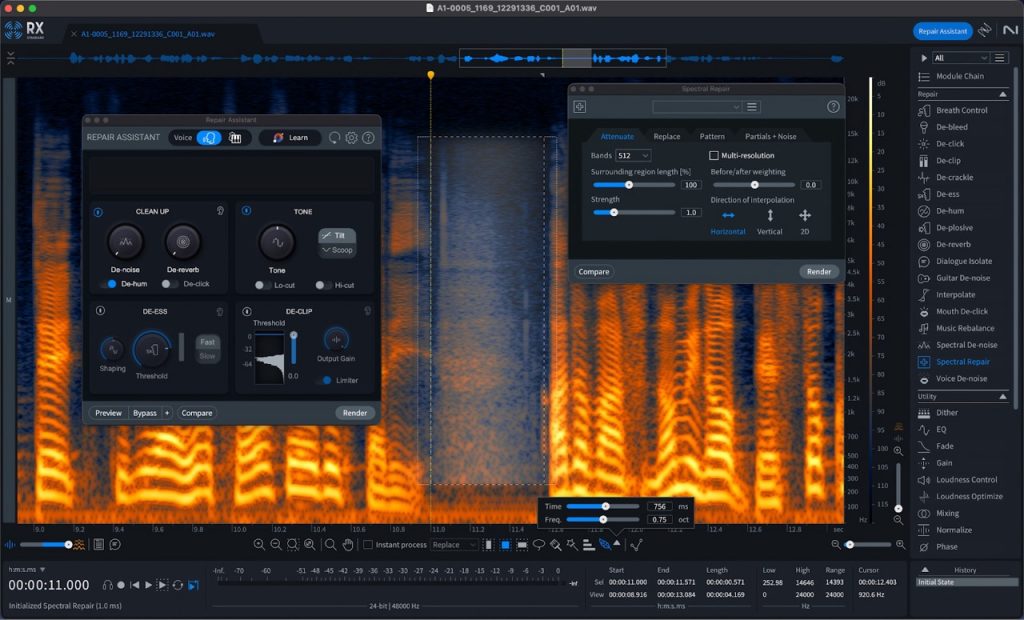The image size is (1024, 620).
Task: Select the Magic Wand tool
Action: [571, 545]
